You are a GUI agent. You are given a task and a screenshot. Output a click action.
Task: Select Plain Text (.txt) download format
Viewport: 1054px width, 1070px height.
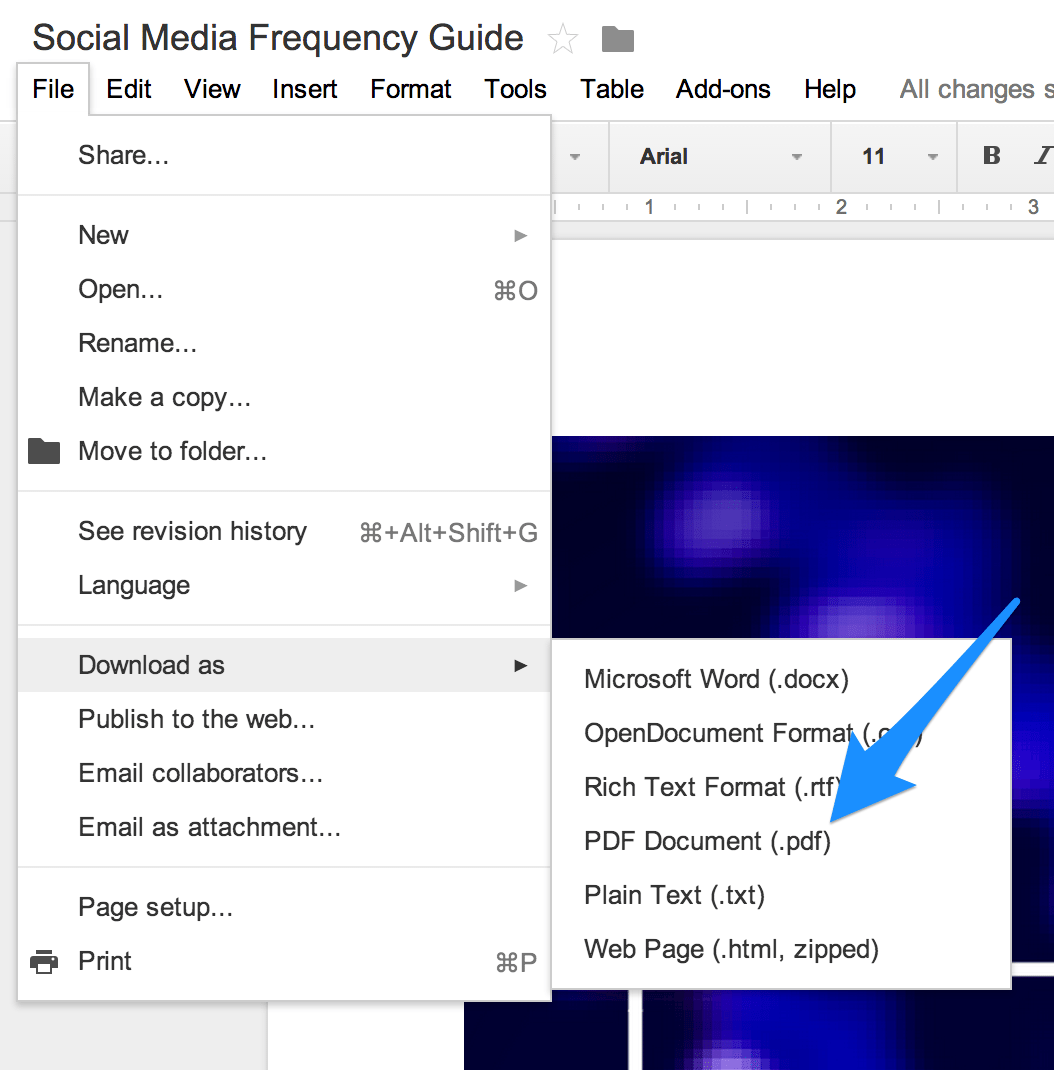point(674,895)
